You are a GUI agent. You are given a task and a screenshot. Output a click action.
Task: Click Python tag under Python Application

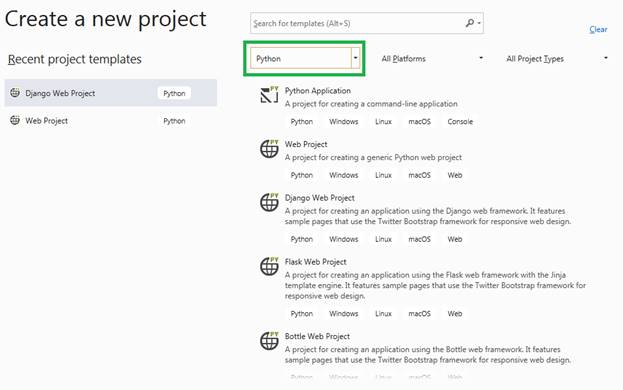click(x=302, y=122)
